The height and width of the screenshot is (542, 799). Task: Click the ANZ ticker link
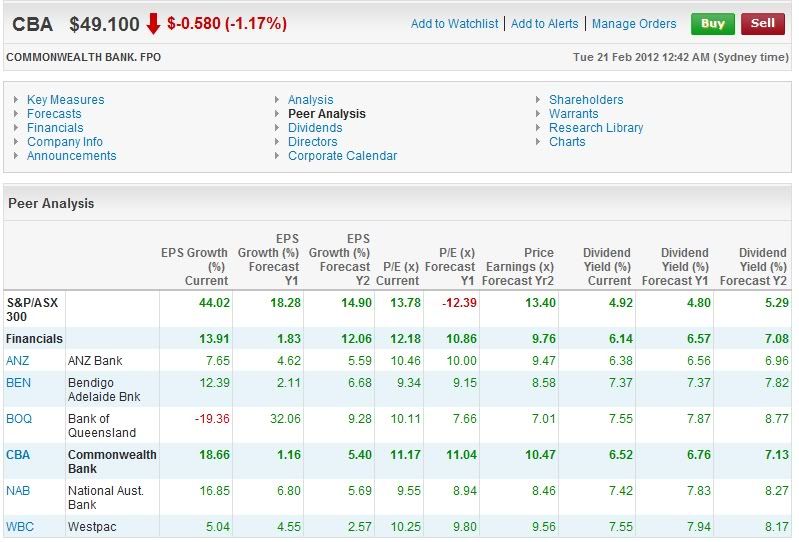(x=17, y=361)
